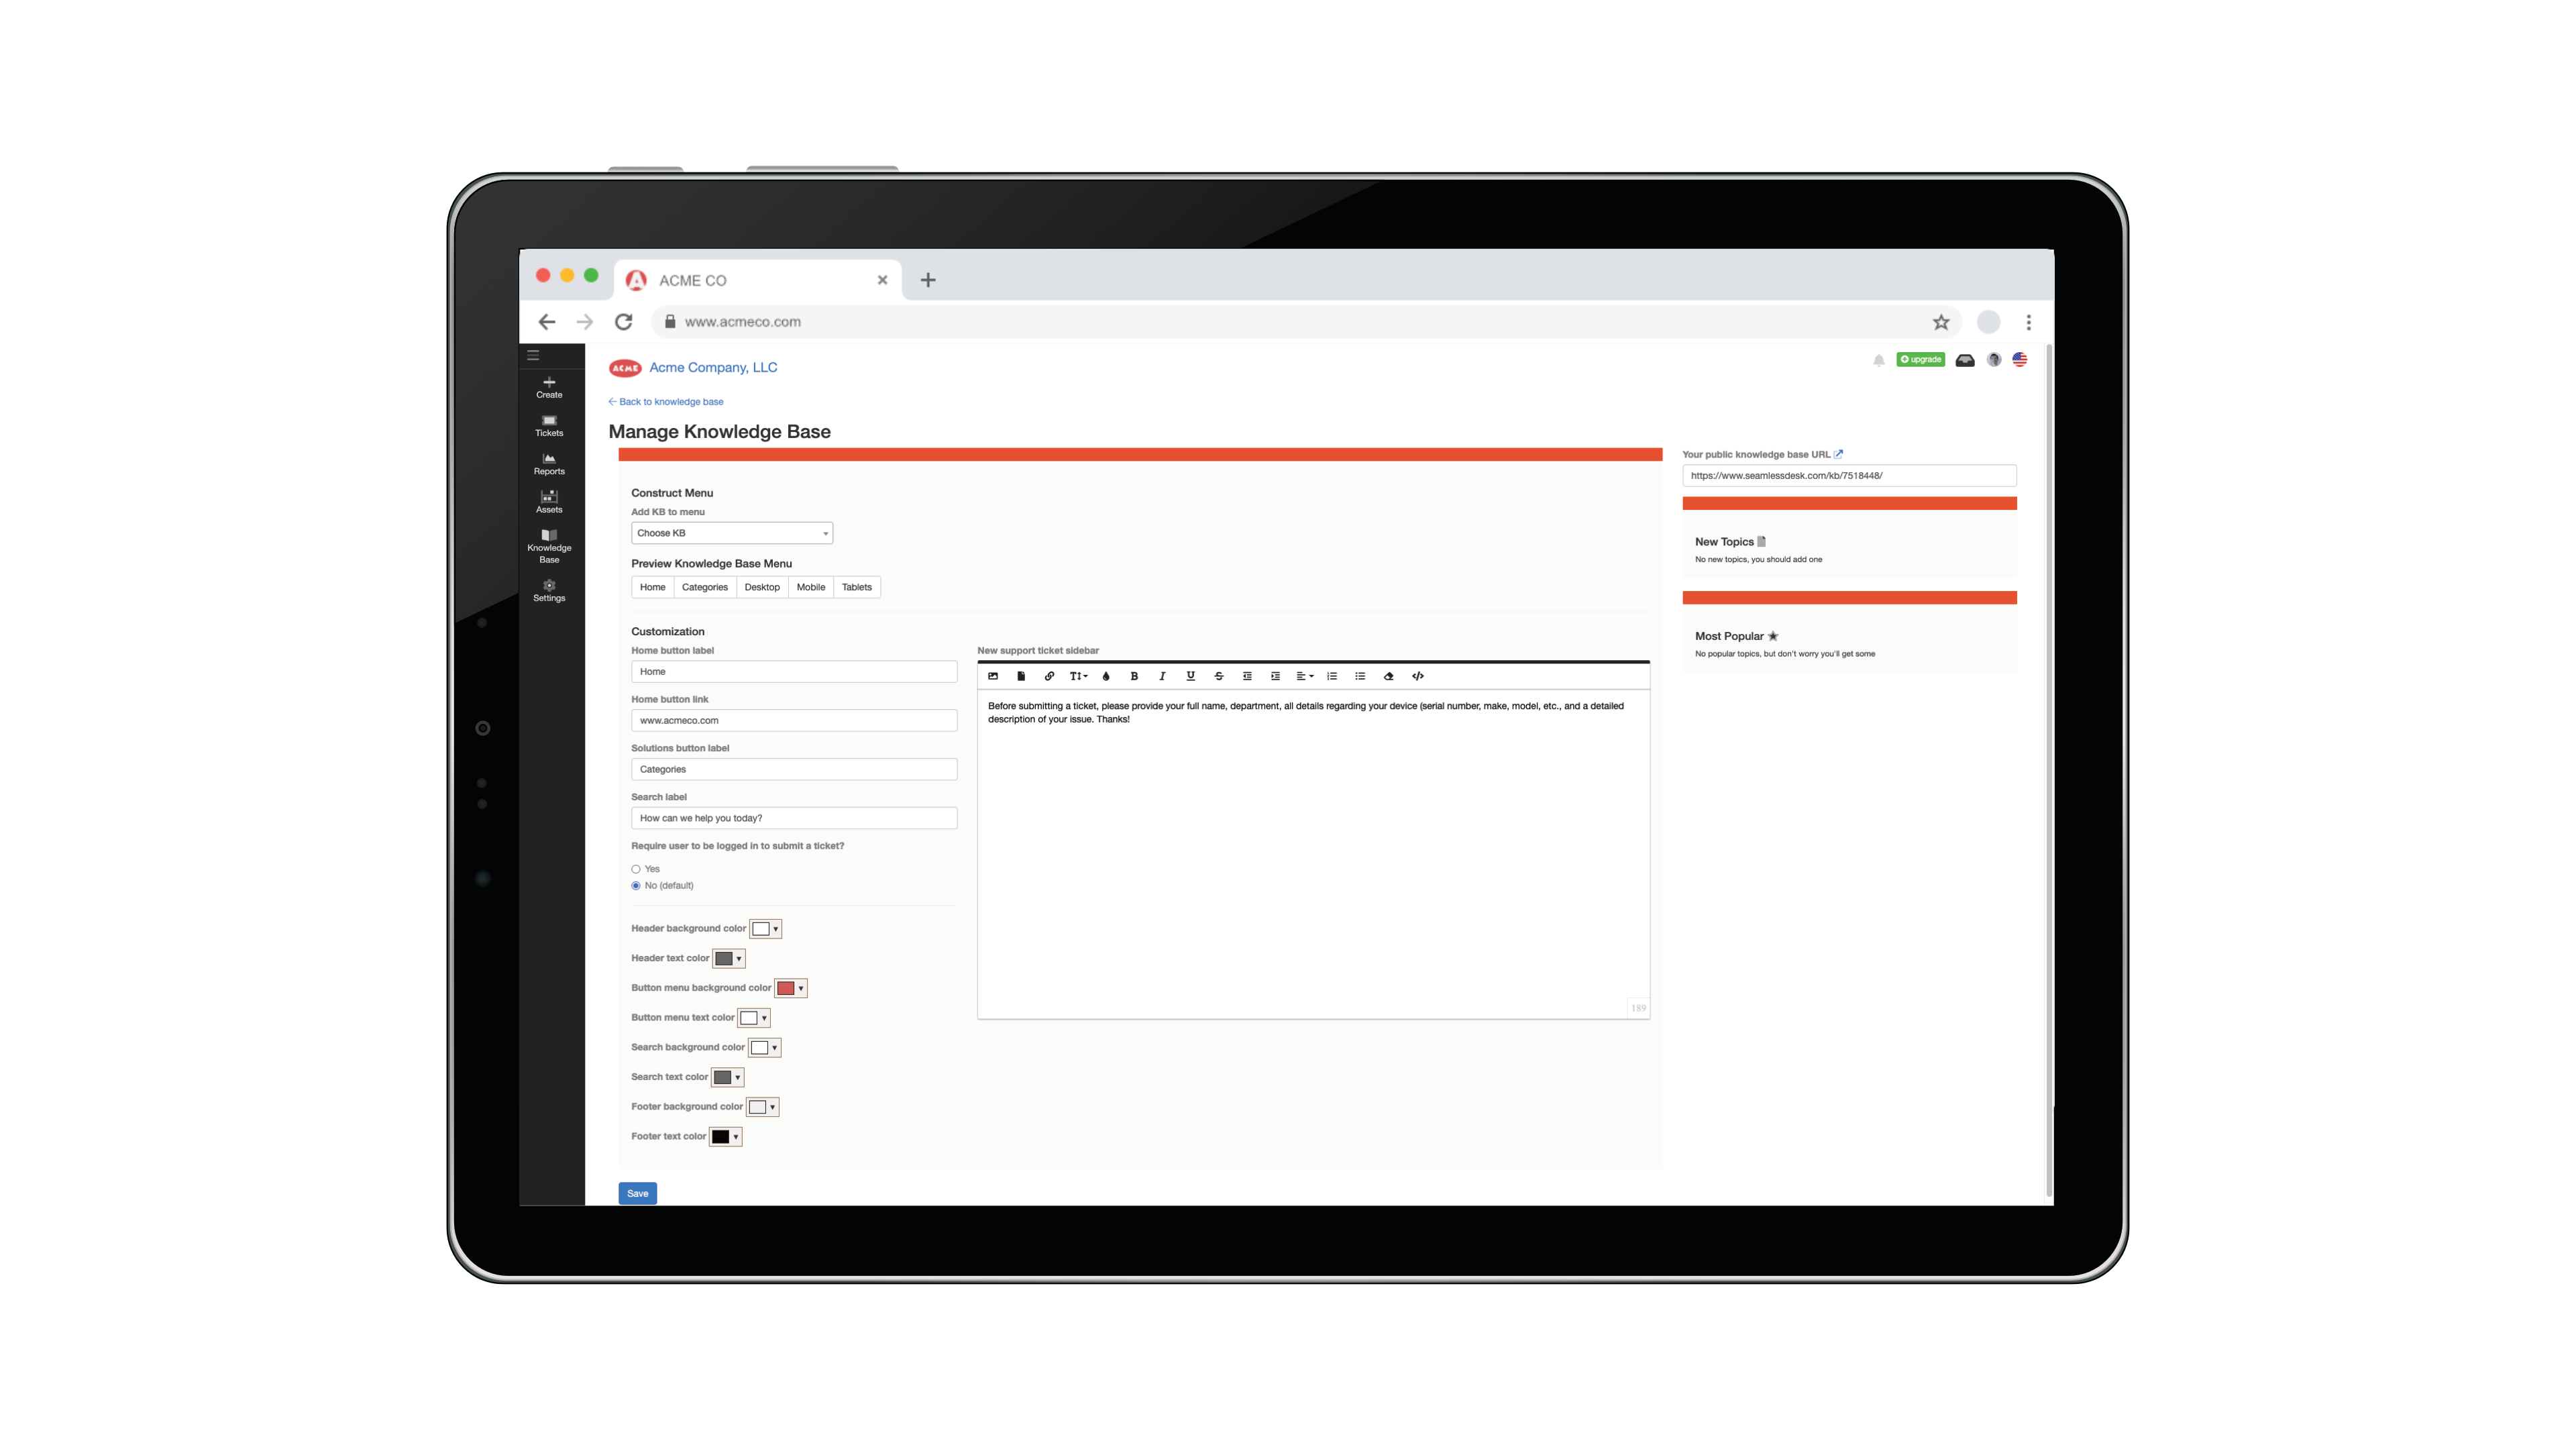Select Yes for login requirement
Screen dimensions: 2576x1449
[x=636, y=869]
